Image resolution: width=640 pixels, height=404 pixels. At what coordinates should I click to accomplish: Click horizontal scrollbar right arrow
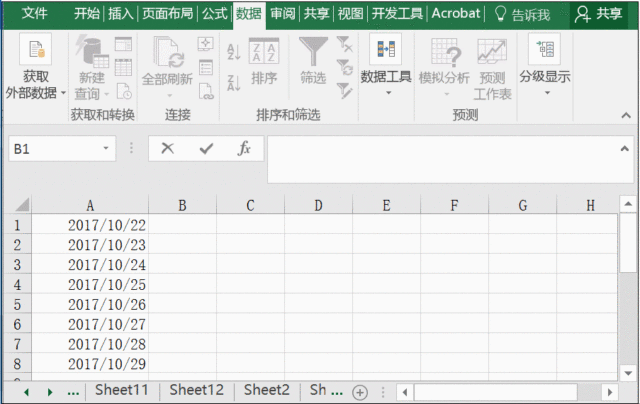[610, 393]
